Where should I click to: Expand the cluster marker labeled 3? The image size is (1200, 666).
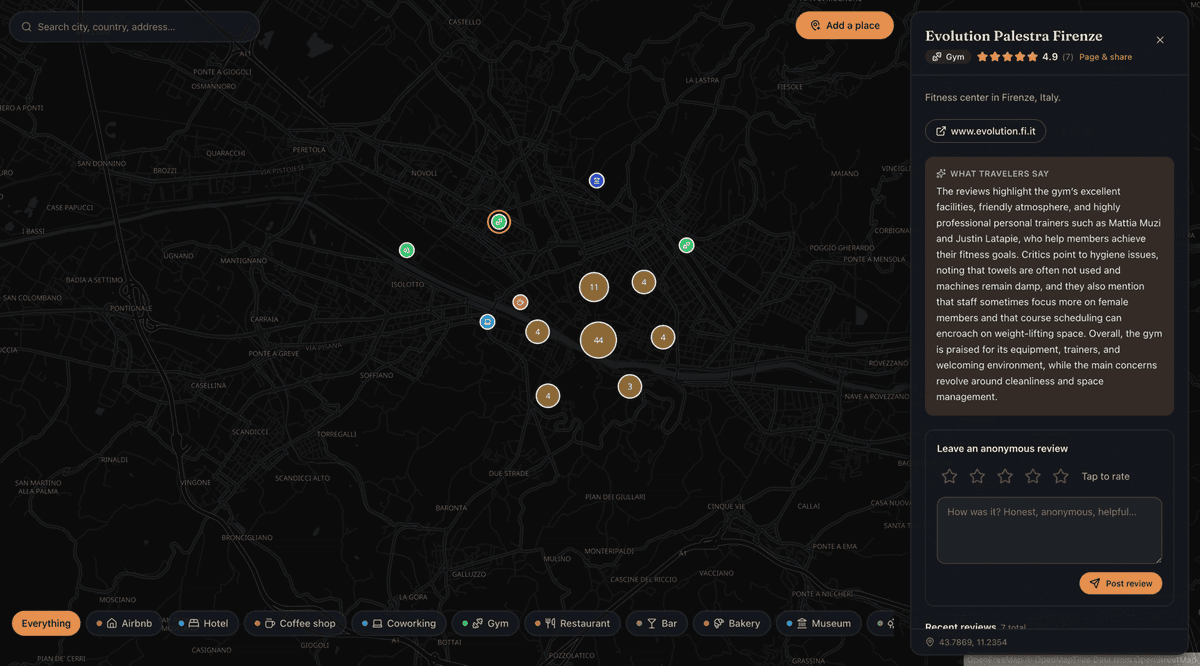point(629,386)
